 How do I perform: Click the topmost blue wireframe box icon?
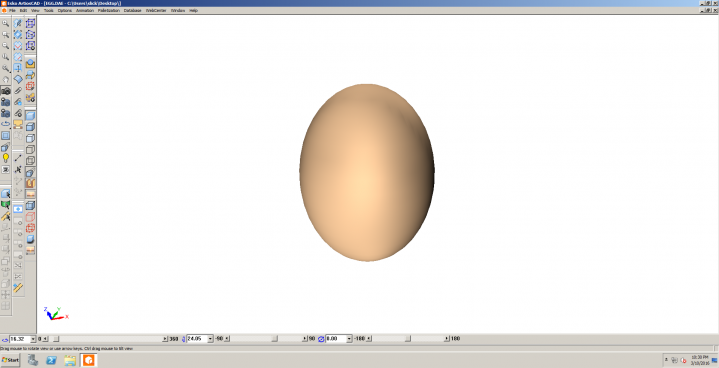[x=30, y=23]
